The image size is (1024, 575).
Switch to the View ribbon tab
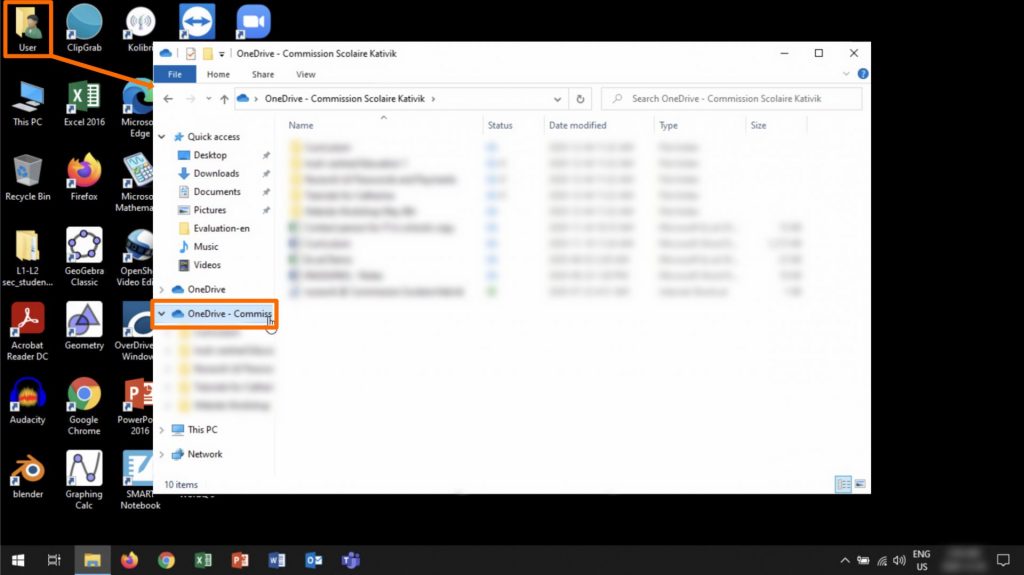tap(306, 74)
